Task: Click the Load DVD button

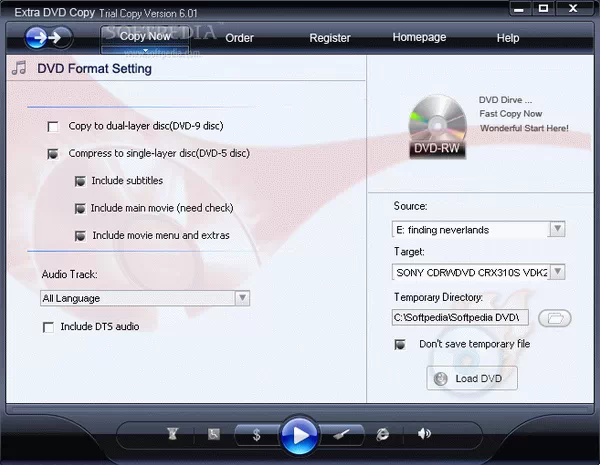Action: coord(472,378)
